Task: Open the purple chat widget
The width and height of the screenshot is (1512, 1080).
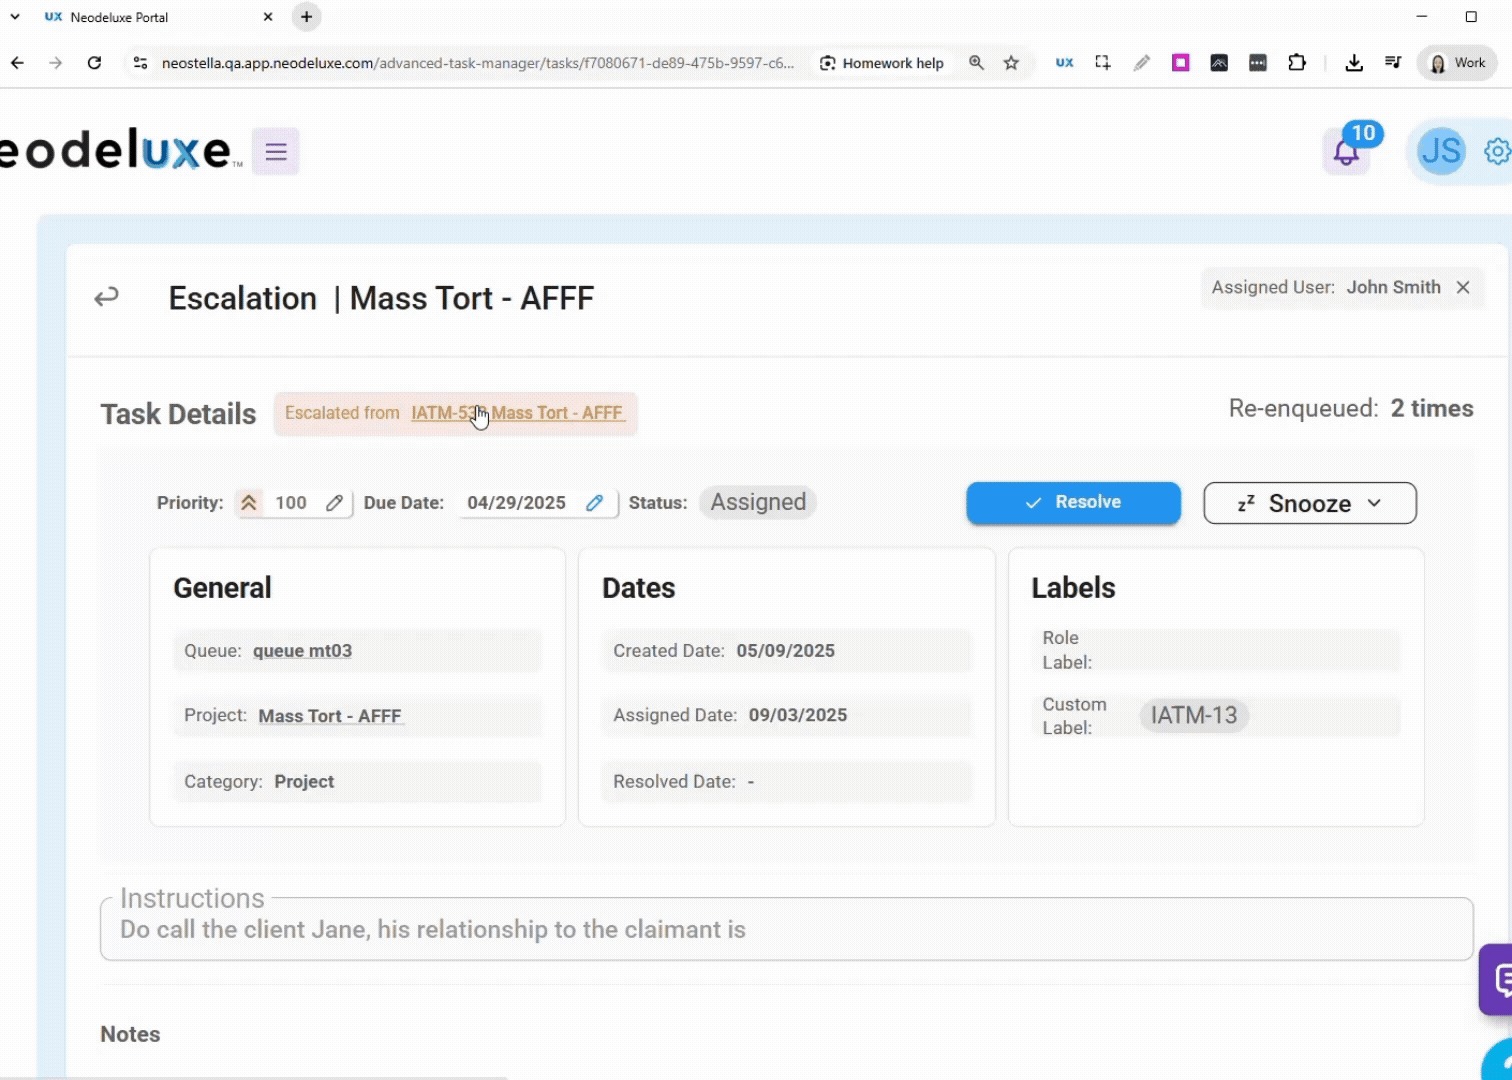Action: coord(1500,980)
